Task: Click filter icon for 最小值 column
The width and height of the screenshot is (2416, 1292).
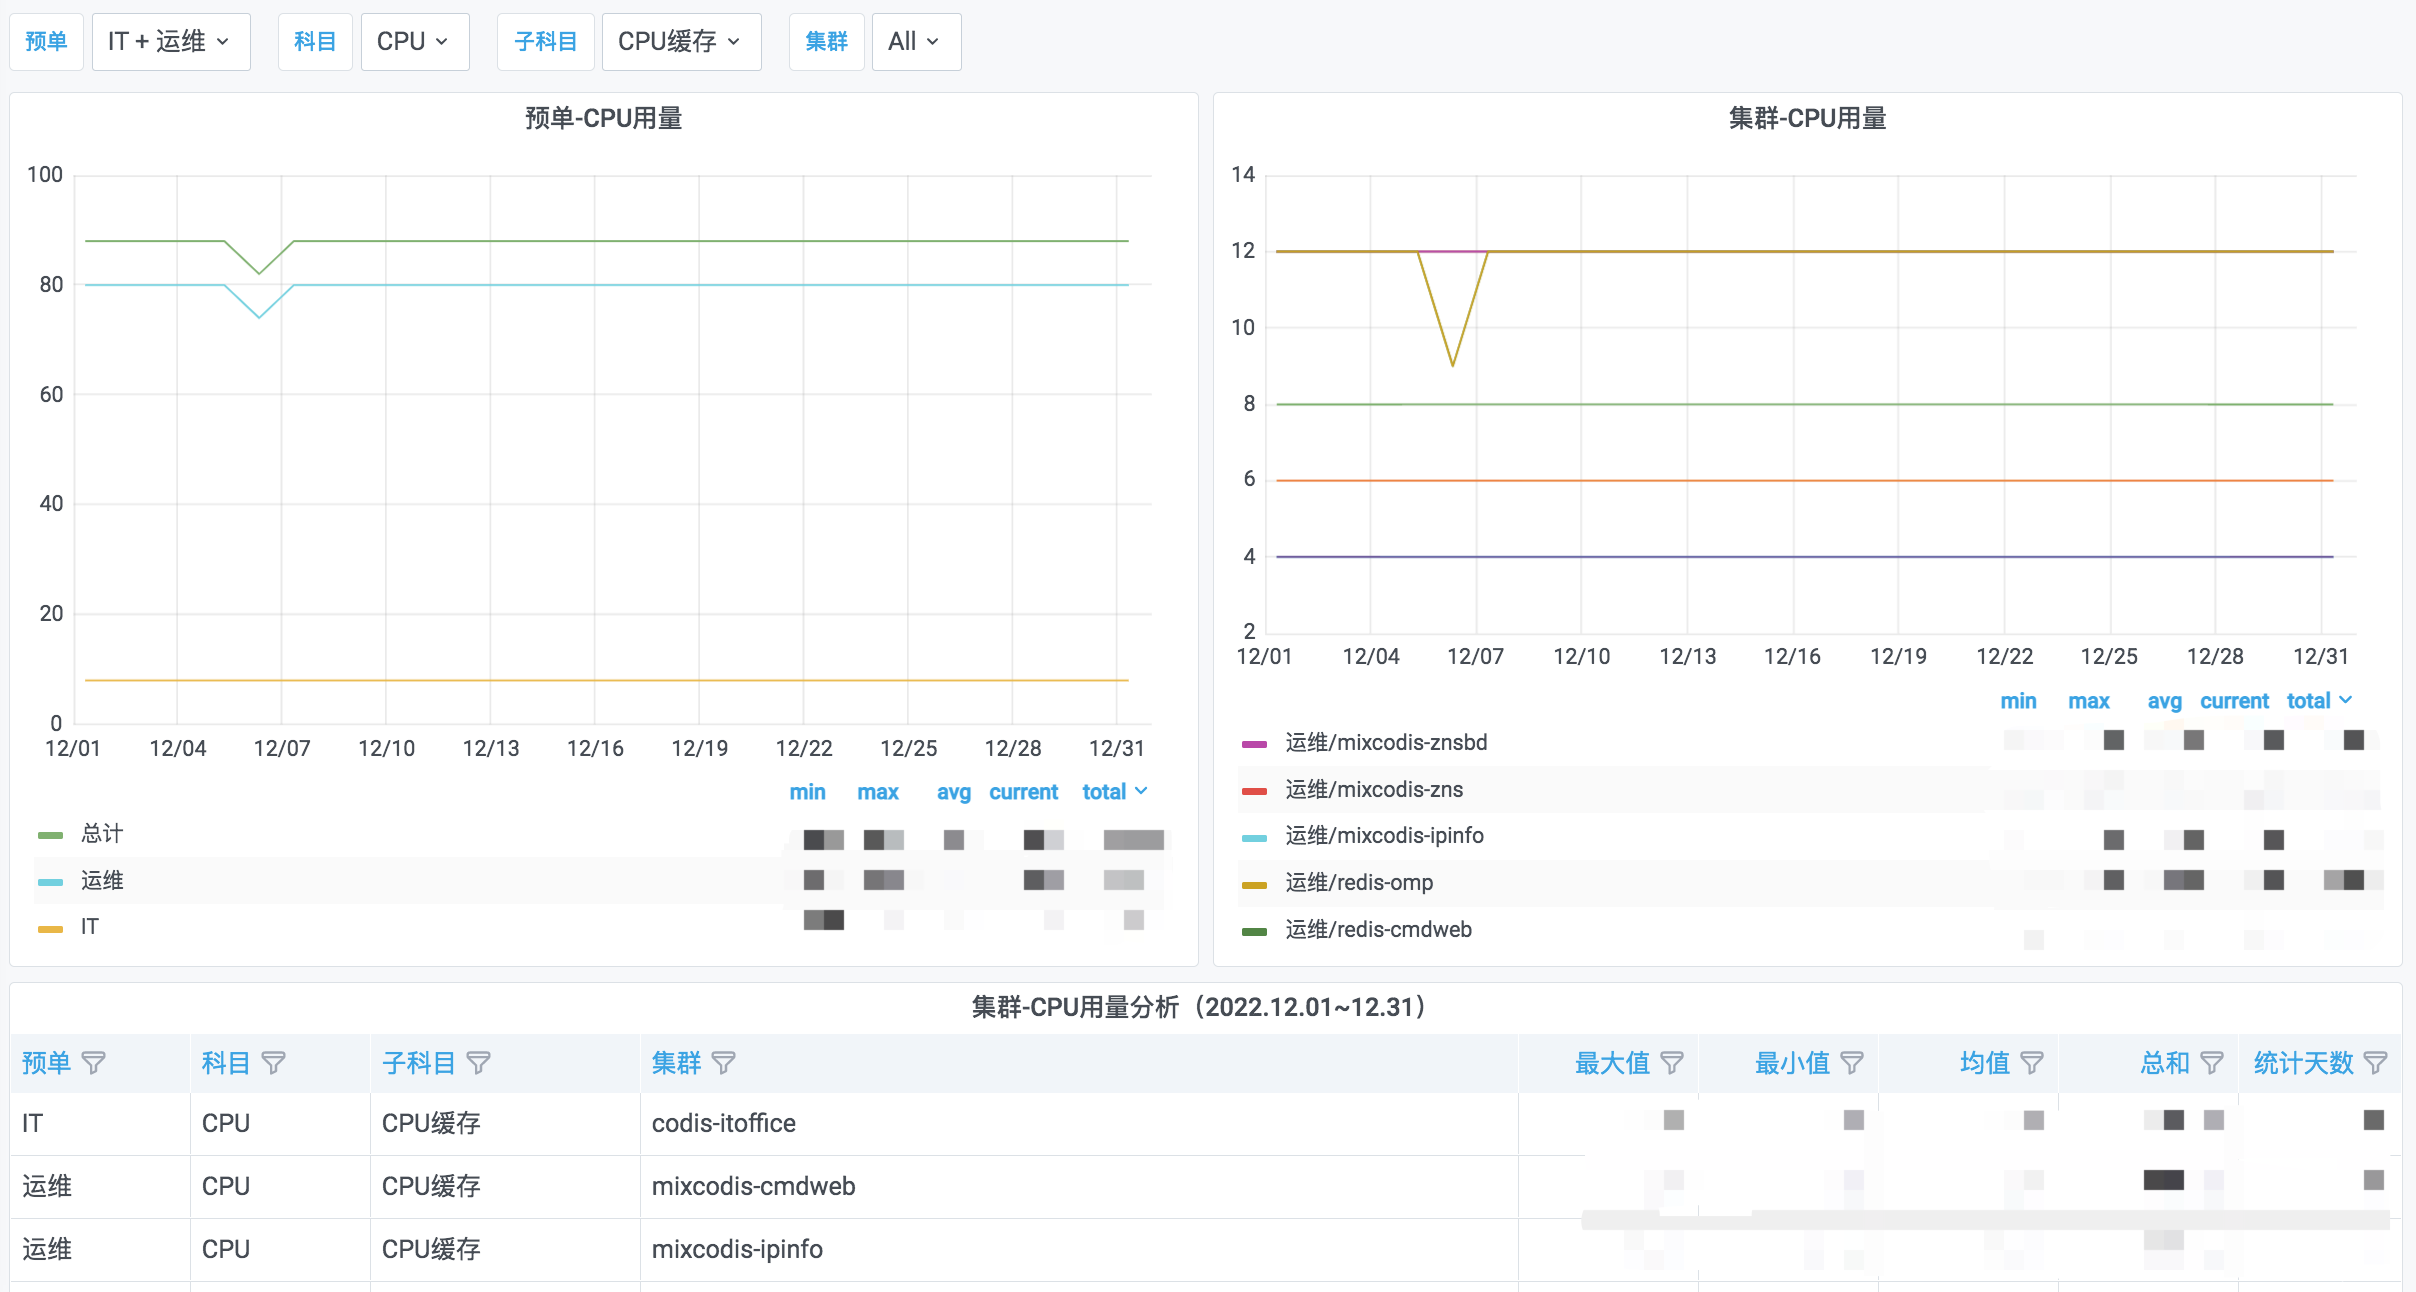Action: coord(1852,1063)
